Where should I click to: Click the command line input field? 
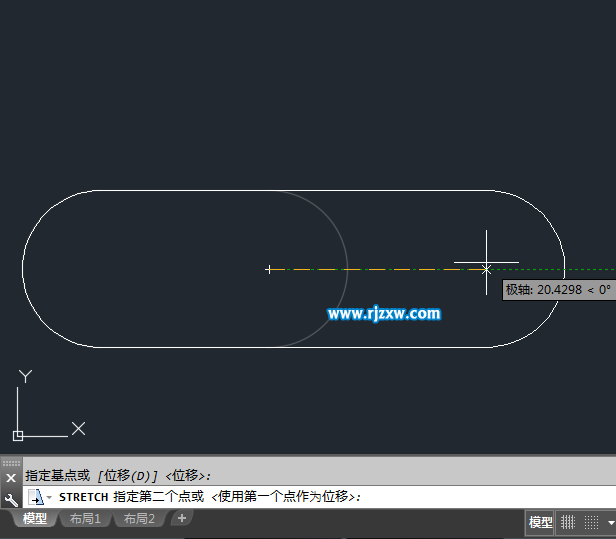click(x=319, y=497)
